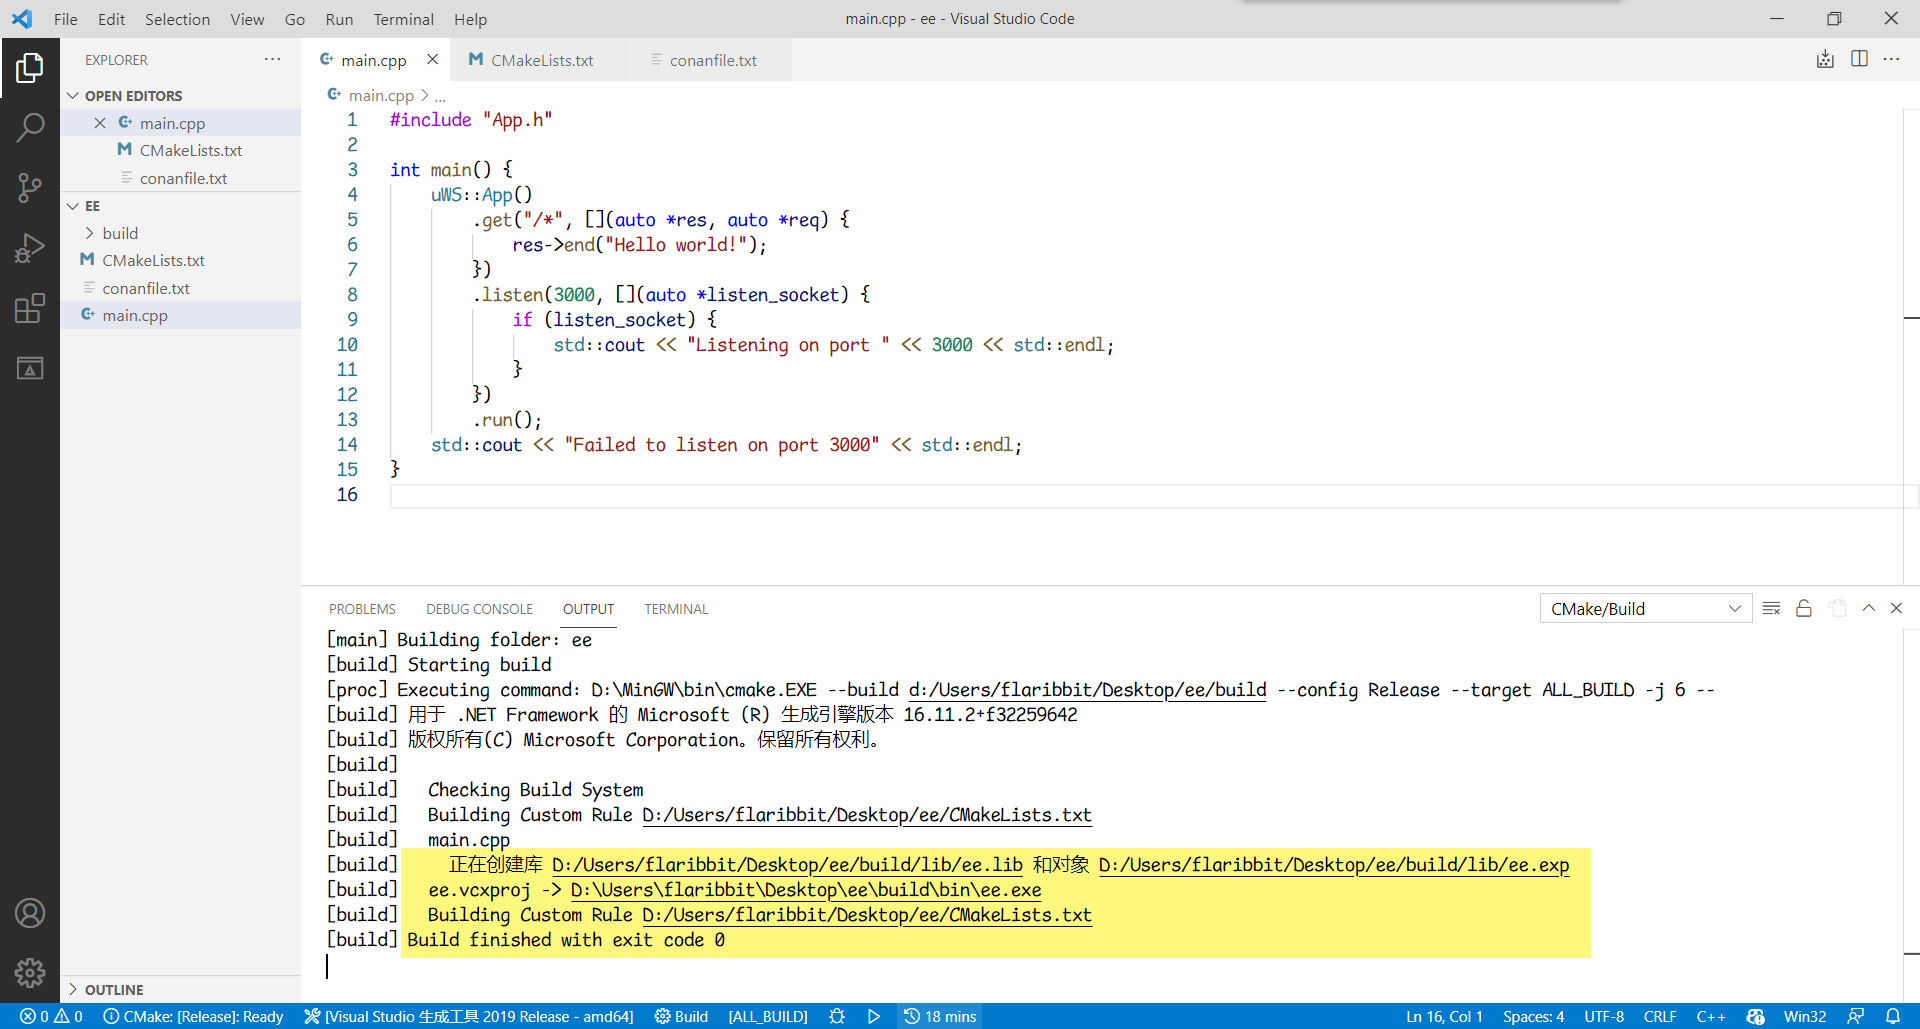
Task: Expand the build folder in Explorer
Action: point(91,232)
